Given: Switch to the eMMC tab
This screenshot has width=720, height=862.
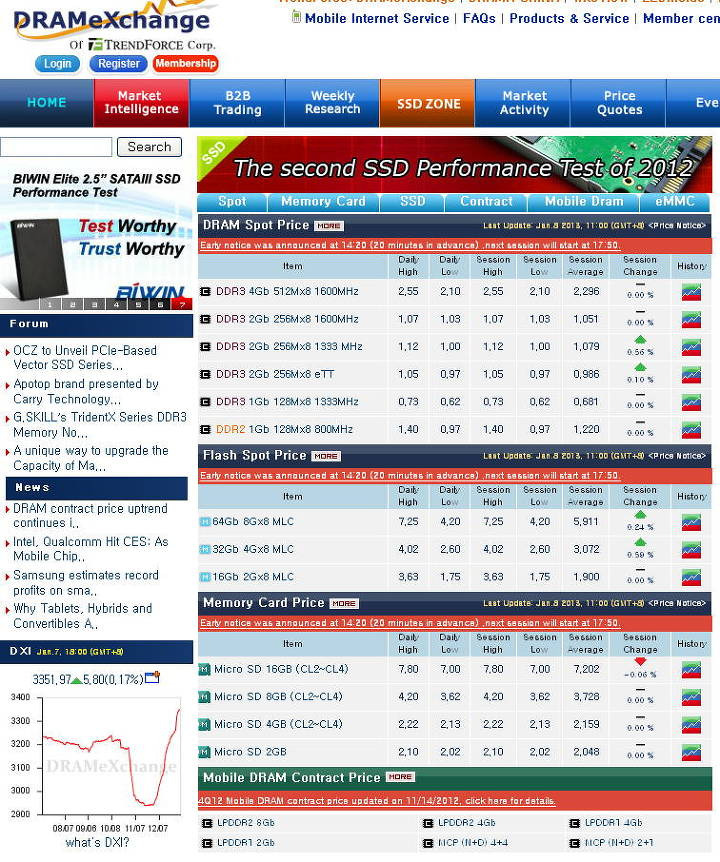Looking at the screenshot, I should click(x=675, y=202).
